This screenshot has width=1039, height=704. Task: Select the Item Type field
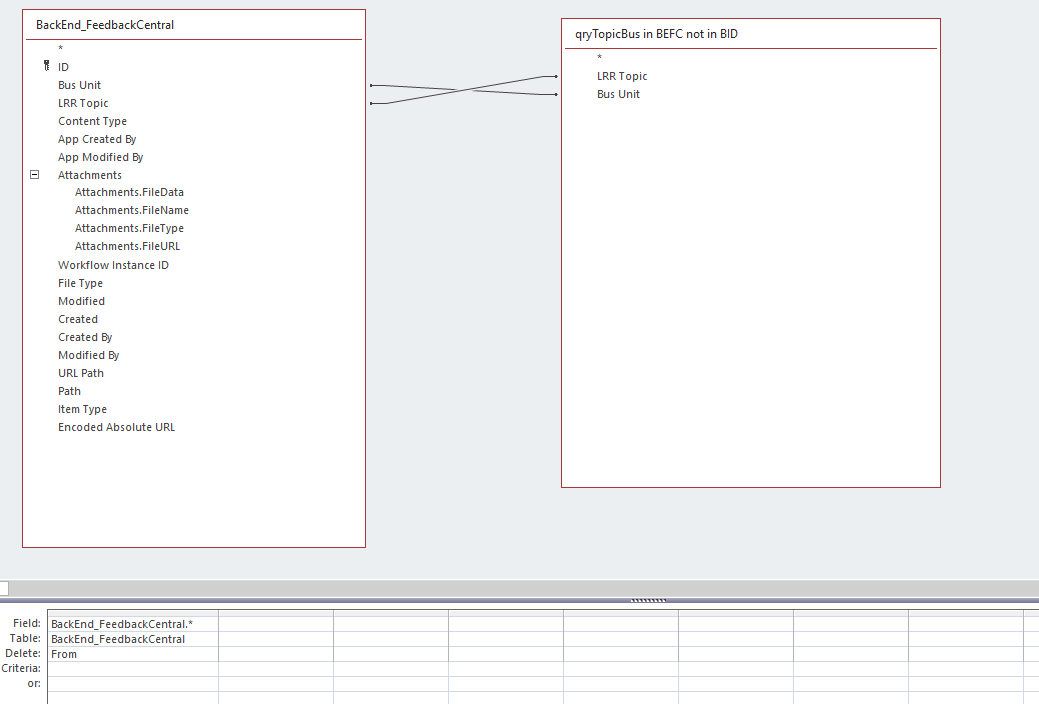[x=82, y=409]
